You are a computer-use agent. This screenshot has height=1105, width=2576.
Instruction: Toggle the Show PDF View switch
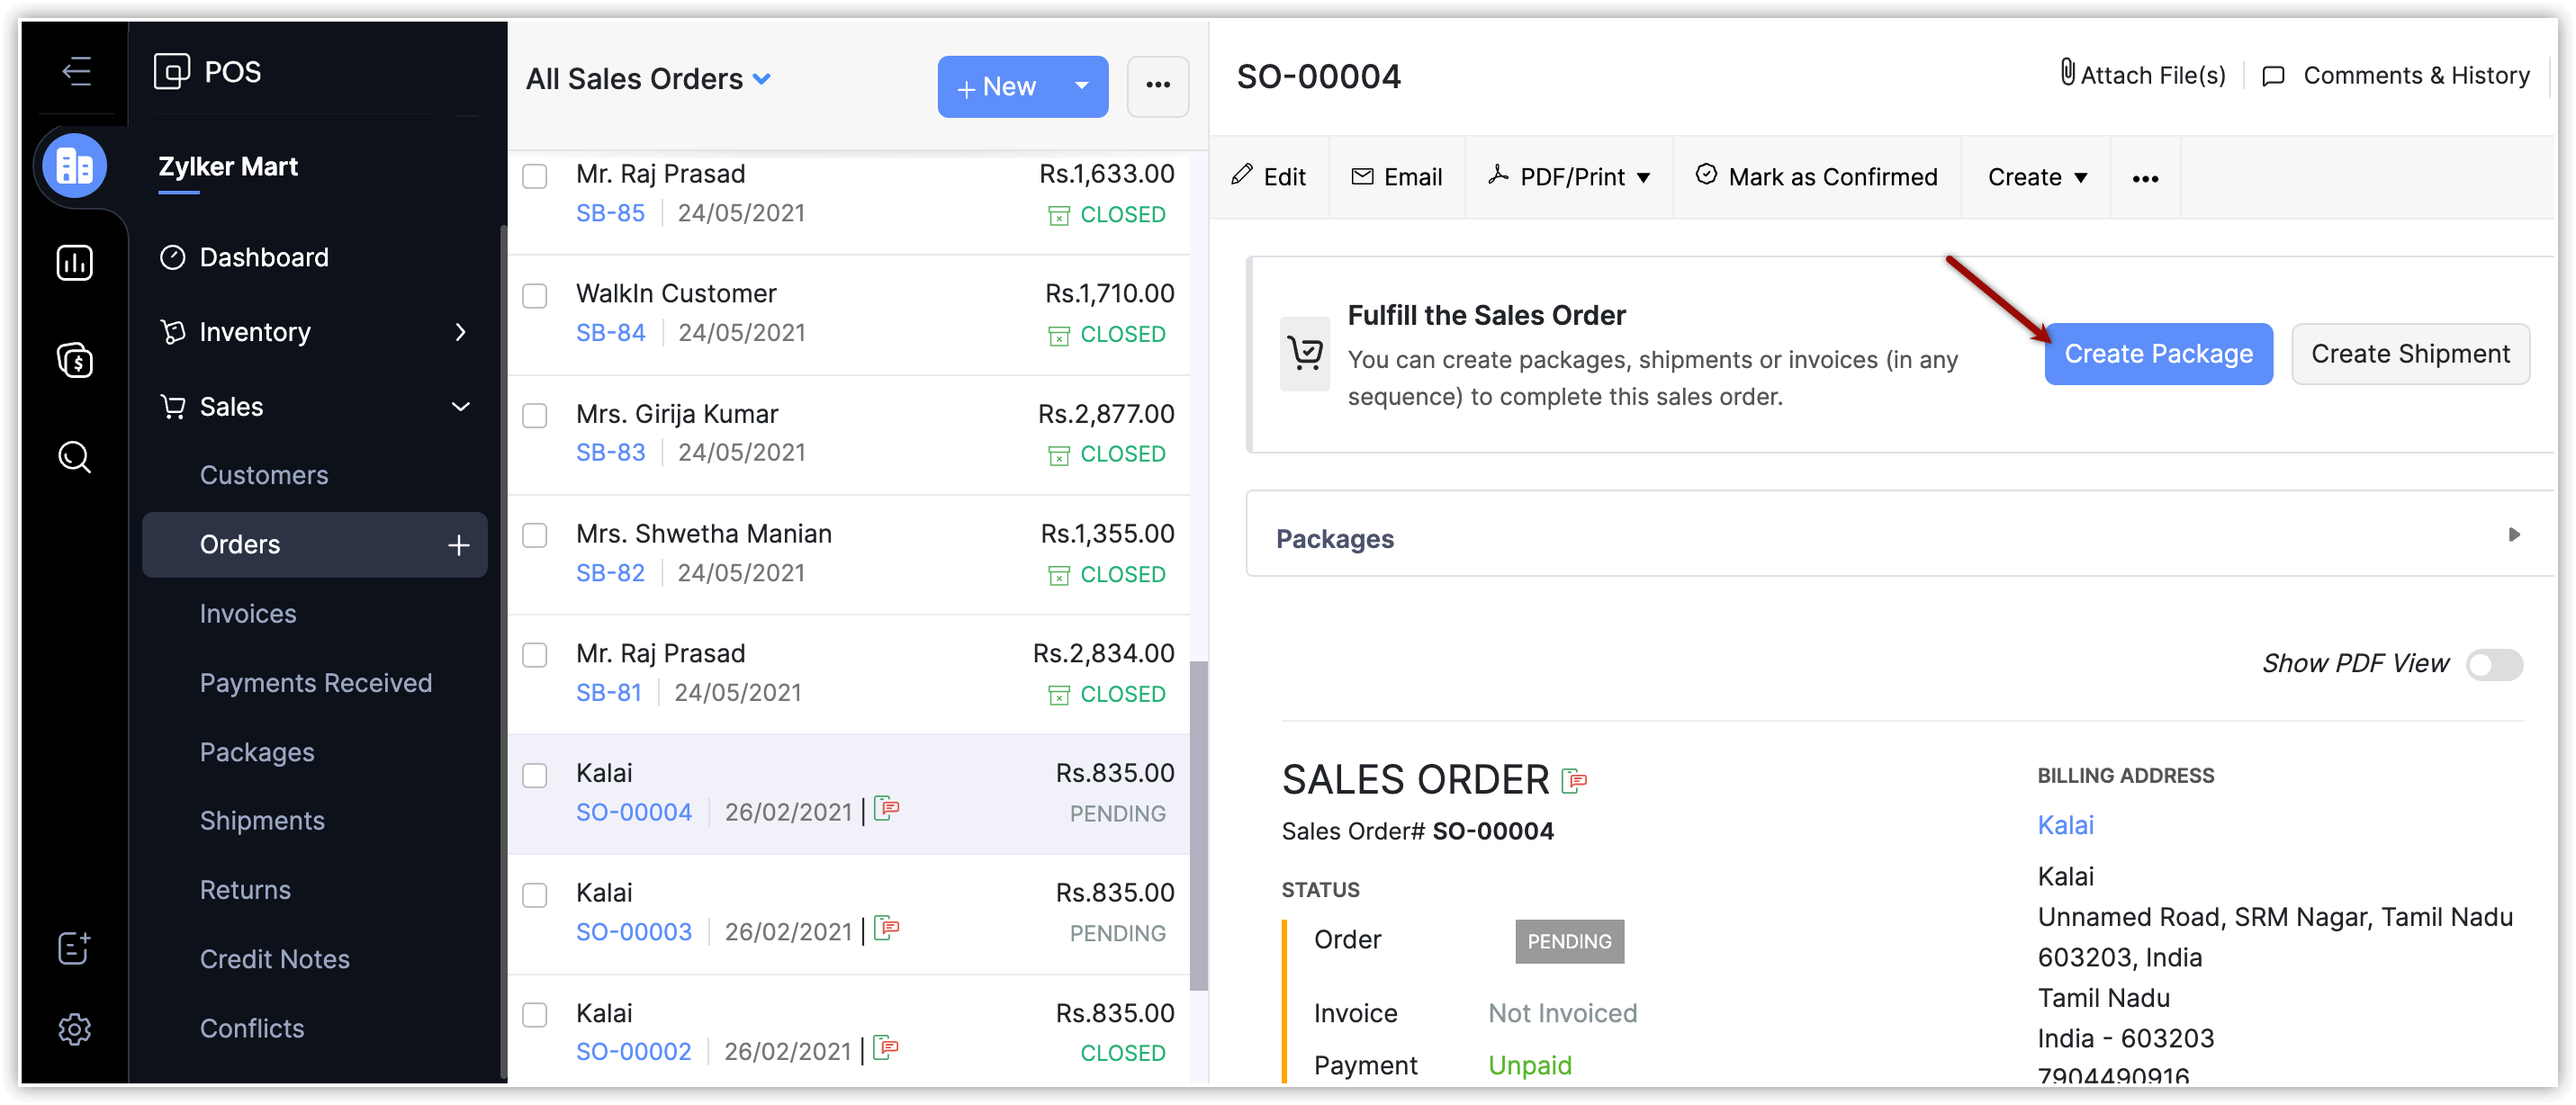2493,664
